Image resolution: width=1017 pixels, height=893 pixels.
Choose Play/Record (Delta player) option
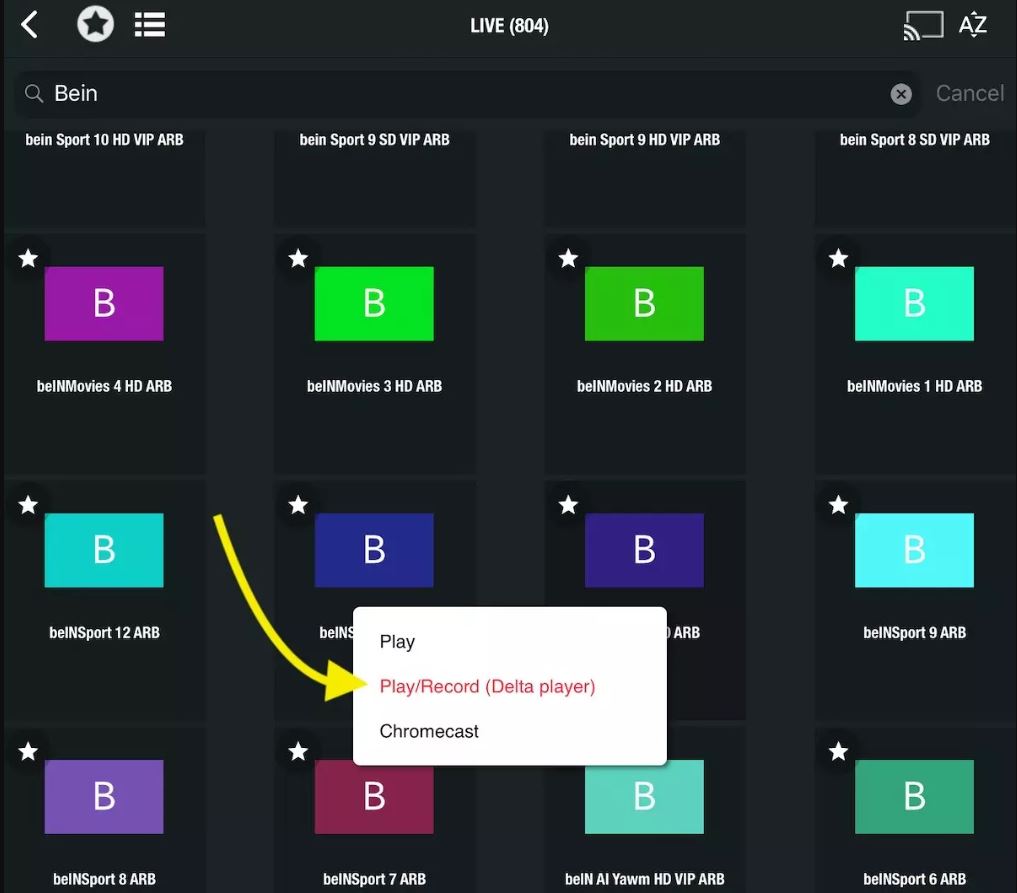point(487,687)
